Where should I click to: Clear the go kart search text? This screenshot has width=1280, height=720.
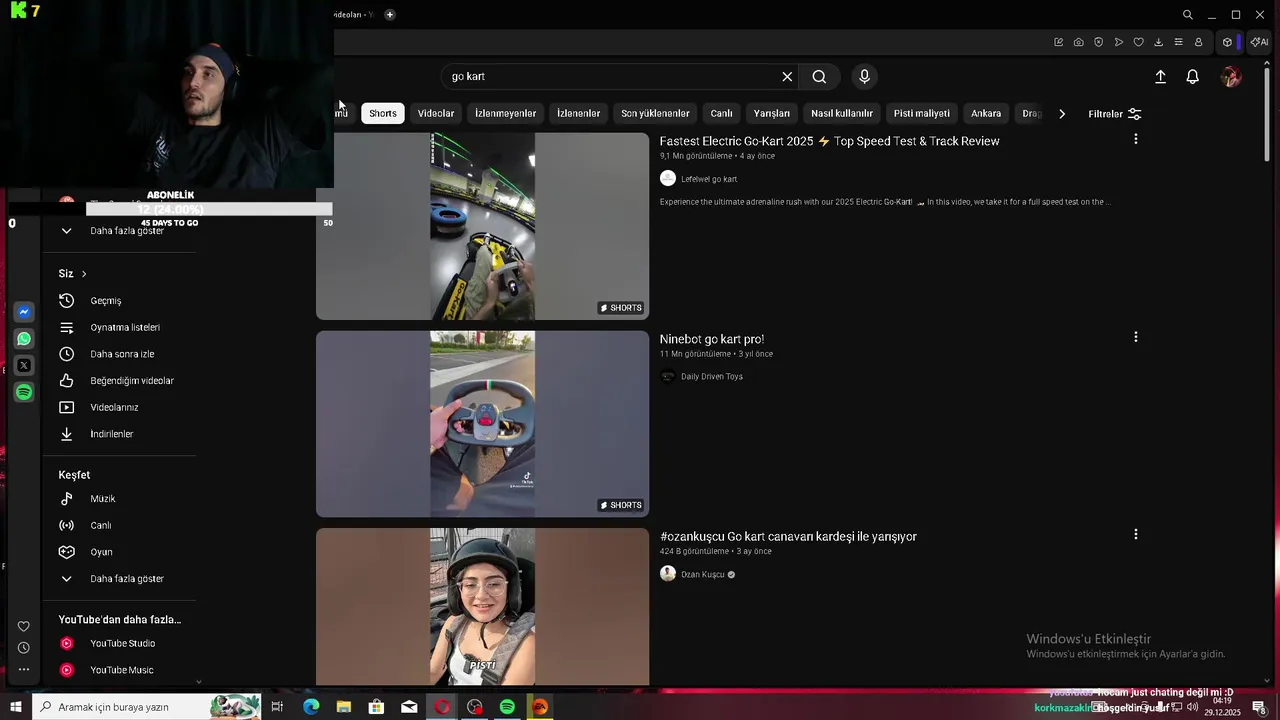[x=787, y=77]
